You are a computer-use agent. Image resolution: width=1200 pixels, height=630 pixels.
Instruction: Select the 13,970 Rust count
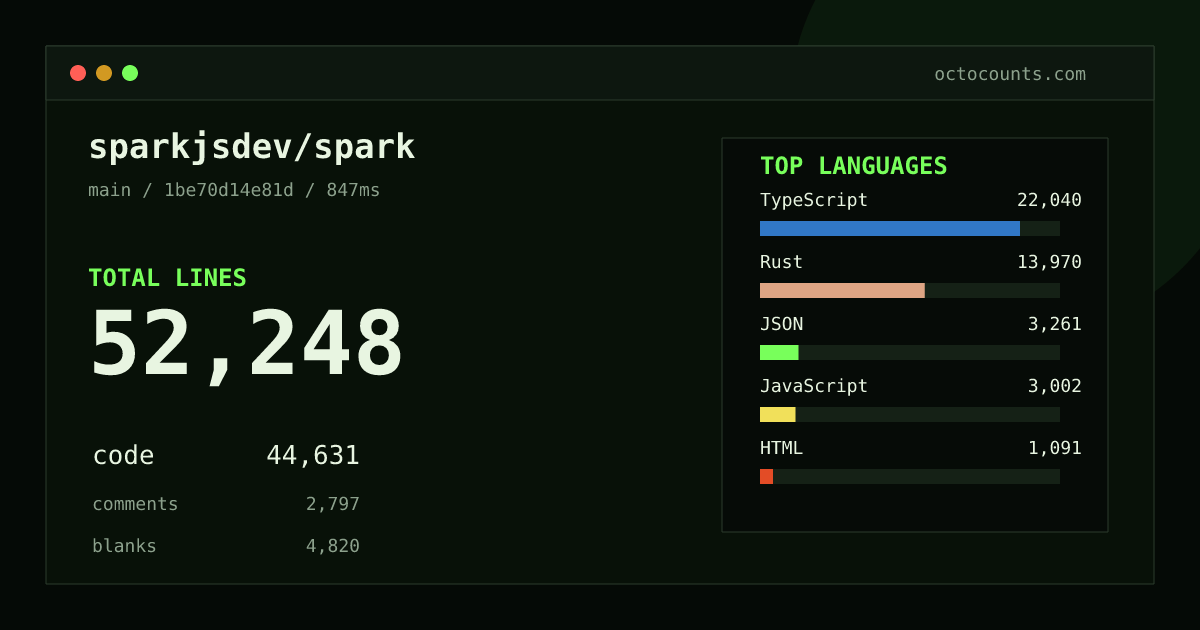click(1049, 262)
